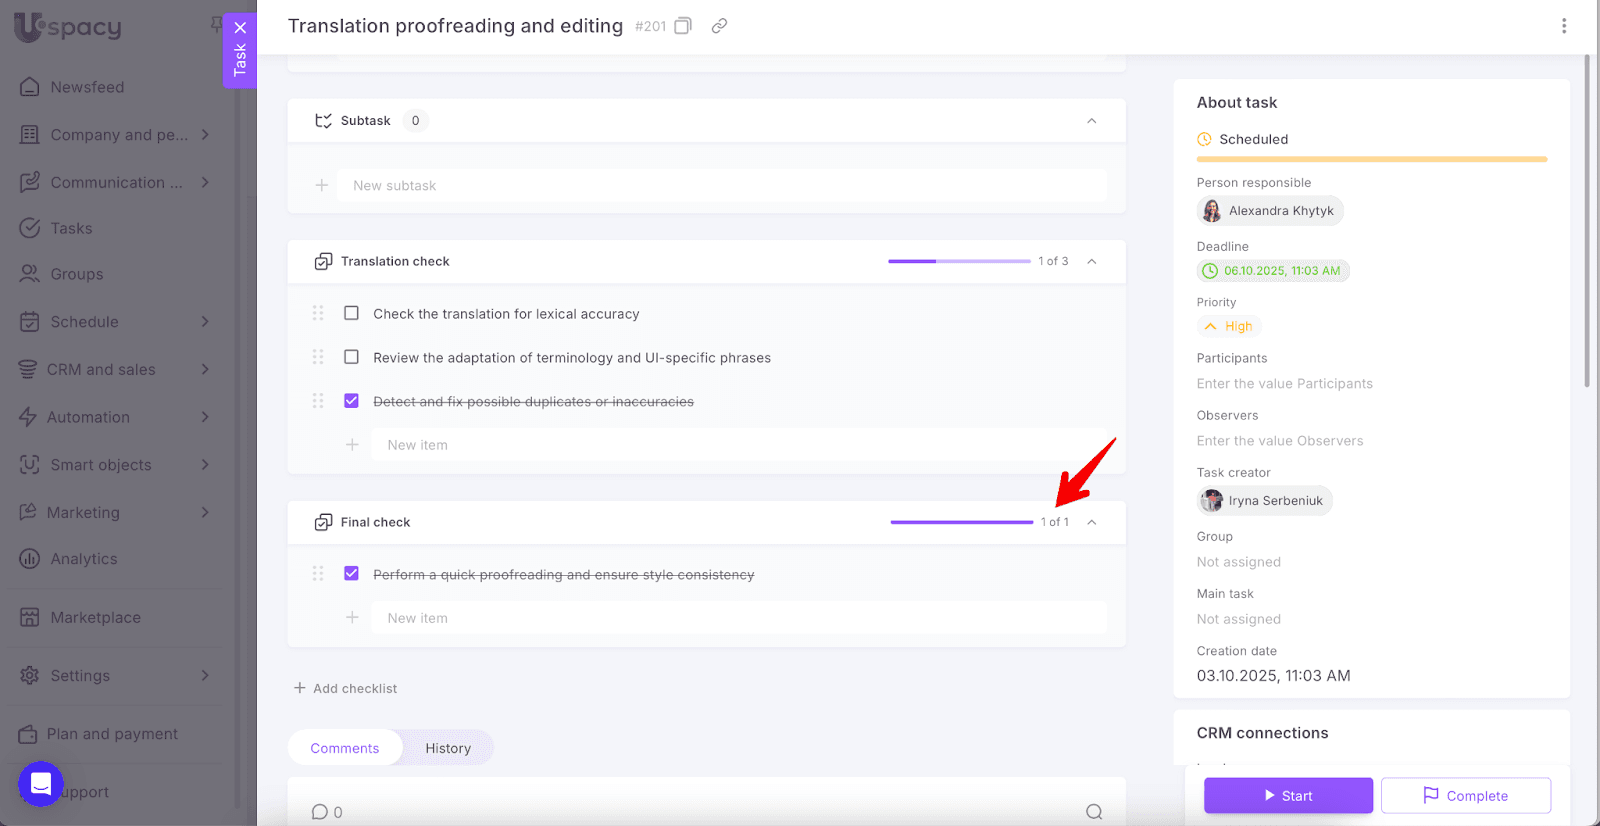Collapse the Final check checklist
1600x826 pixels.
1091,522
